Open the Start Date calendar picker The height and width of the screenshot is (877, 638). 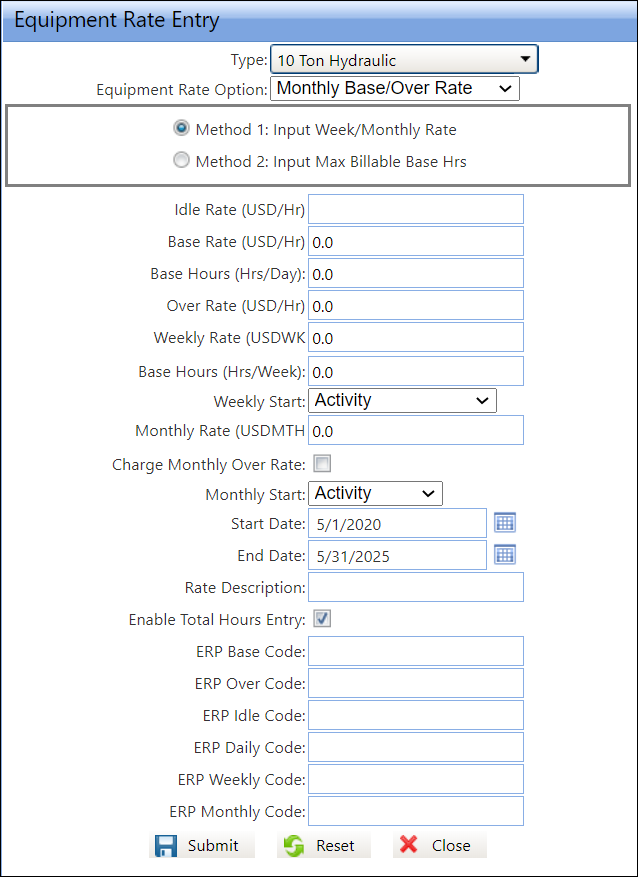[505, 523]
